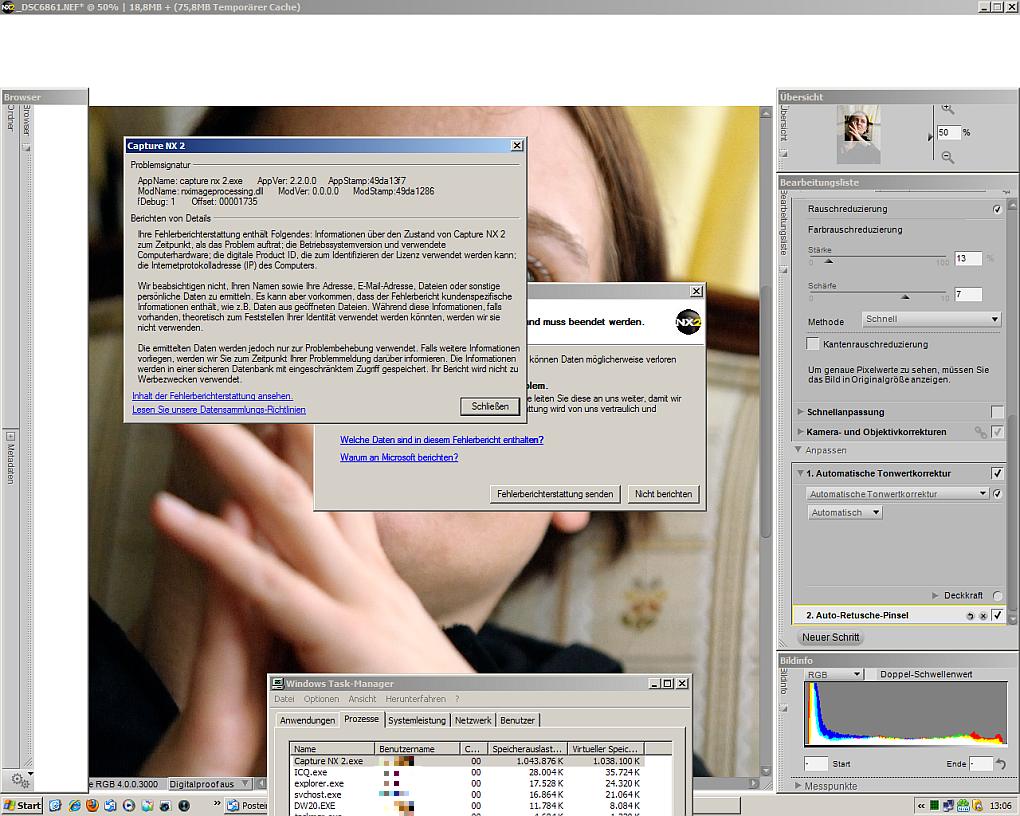Open the Optionen menu in Task Manager
Screen dimensions: 1020x816
(321, 699)
